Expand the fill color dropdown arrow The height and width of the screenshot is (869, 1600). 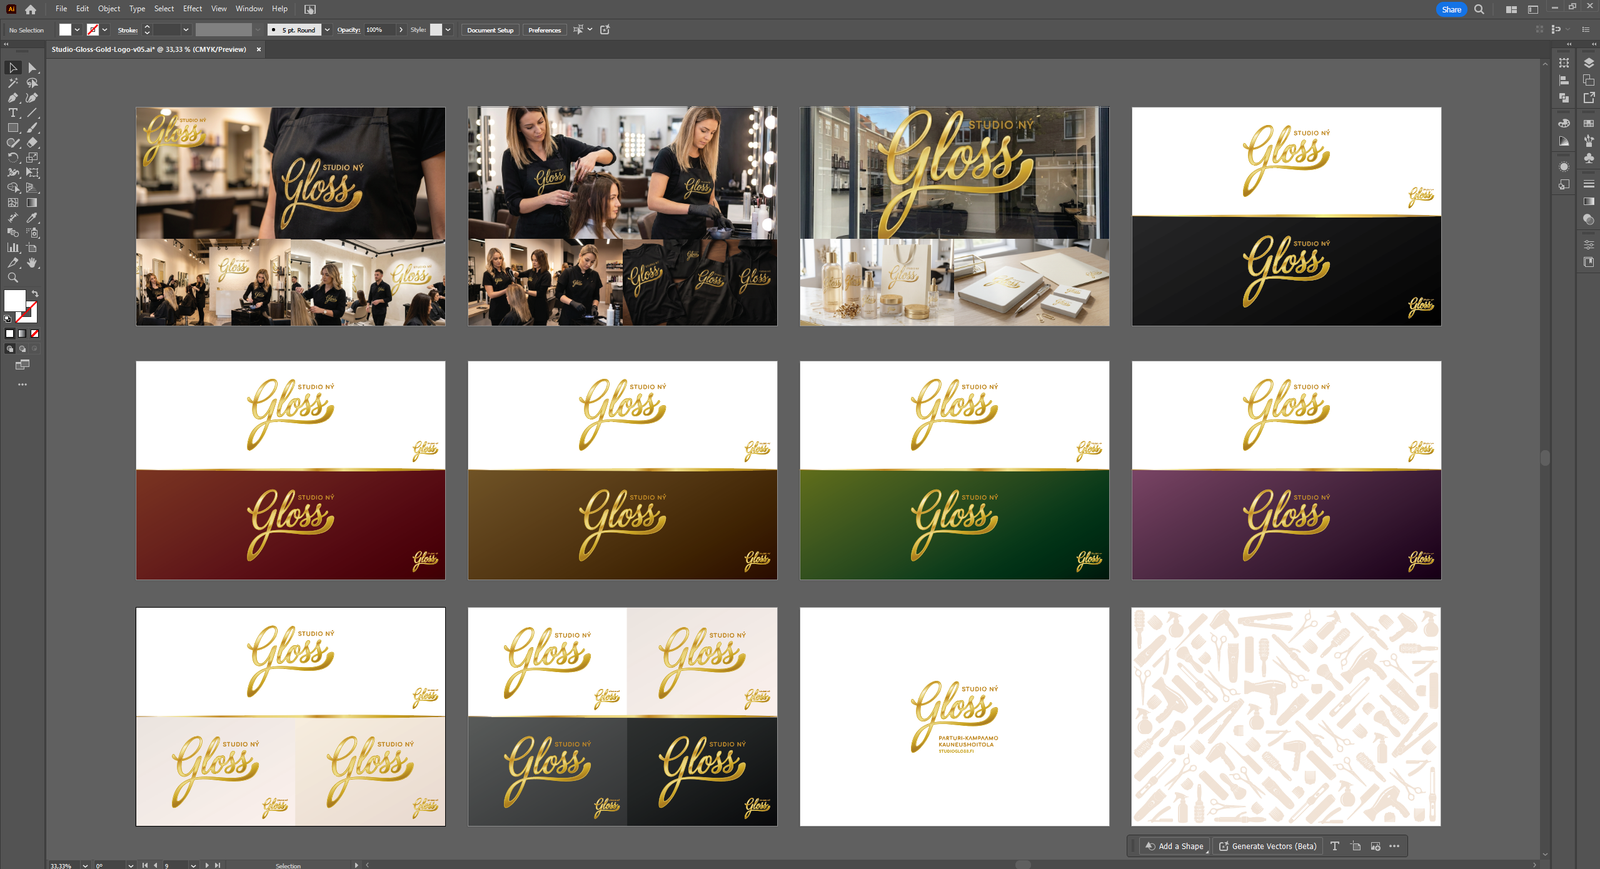click(x=77, y=30)
